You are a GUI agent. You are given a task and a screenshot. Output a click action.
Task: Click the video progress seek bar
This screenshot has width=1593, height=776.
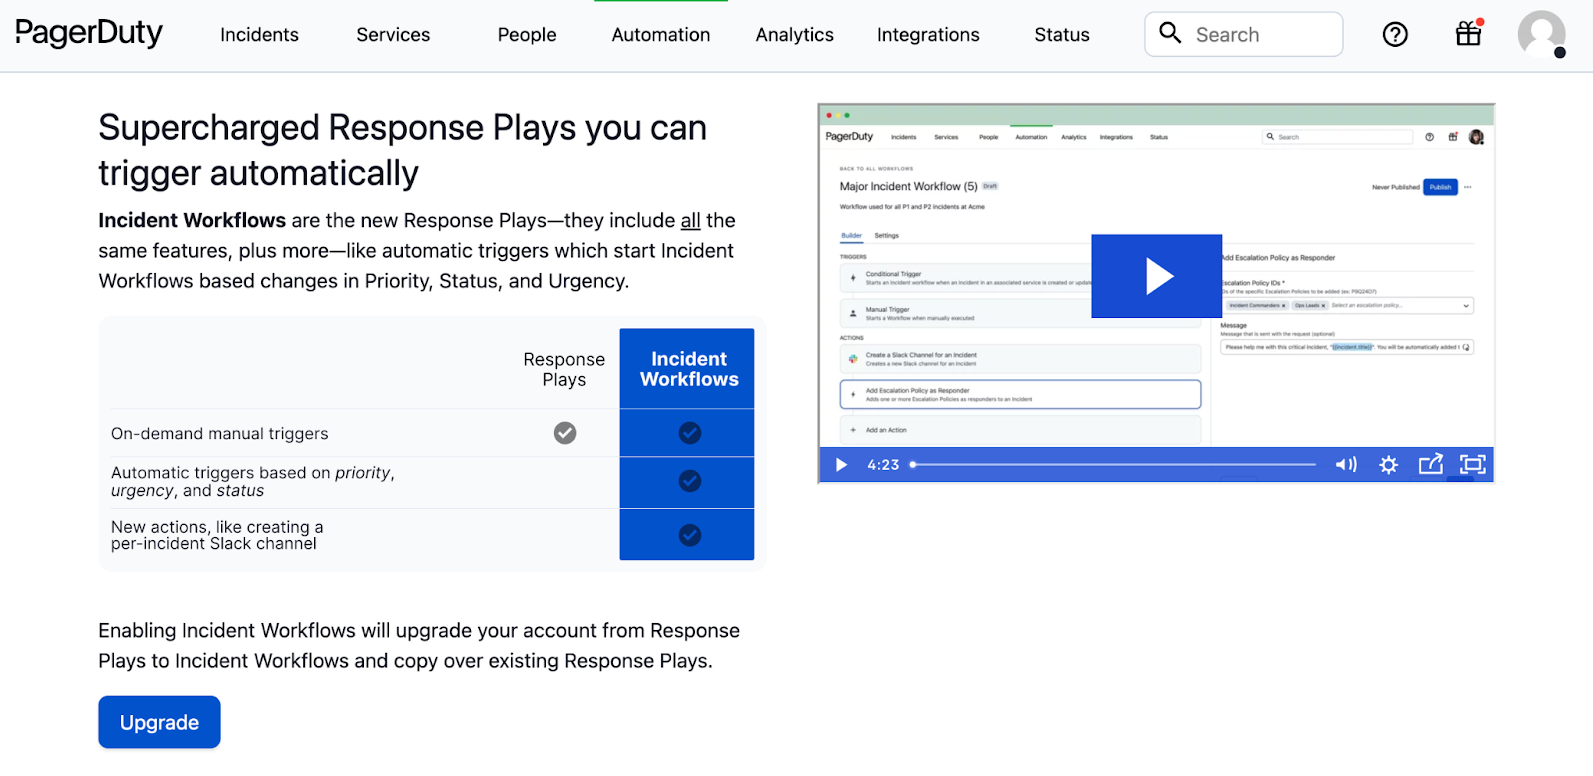pos(1115,464)
